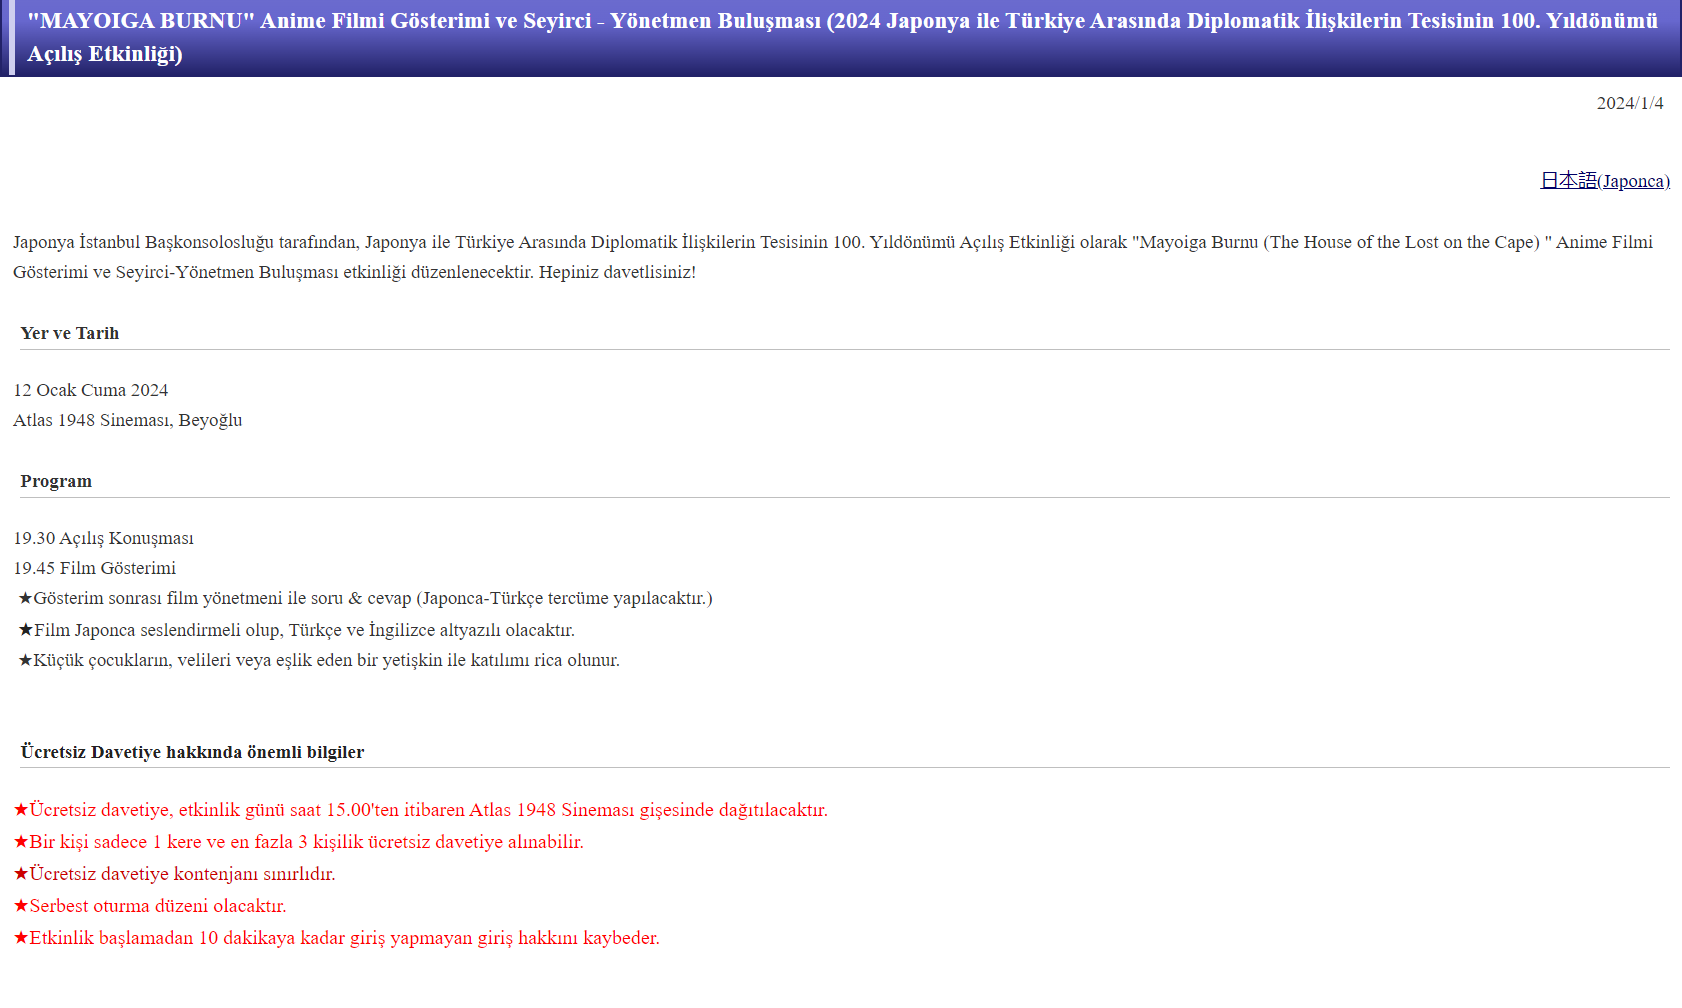Image resolution: width=1682 pixels, height=1008 pixels.
Task: Click the "Yer ve Tarih" section heading
Action: (69, 333)
